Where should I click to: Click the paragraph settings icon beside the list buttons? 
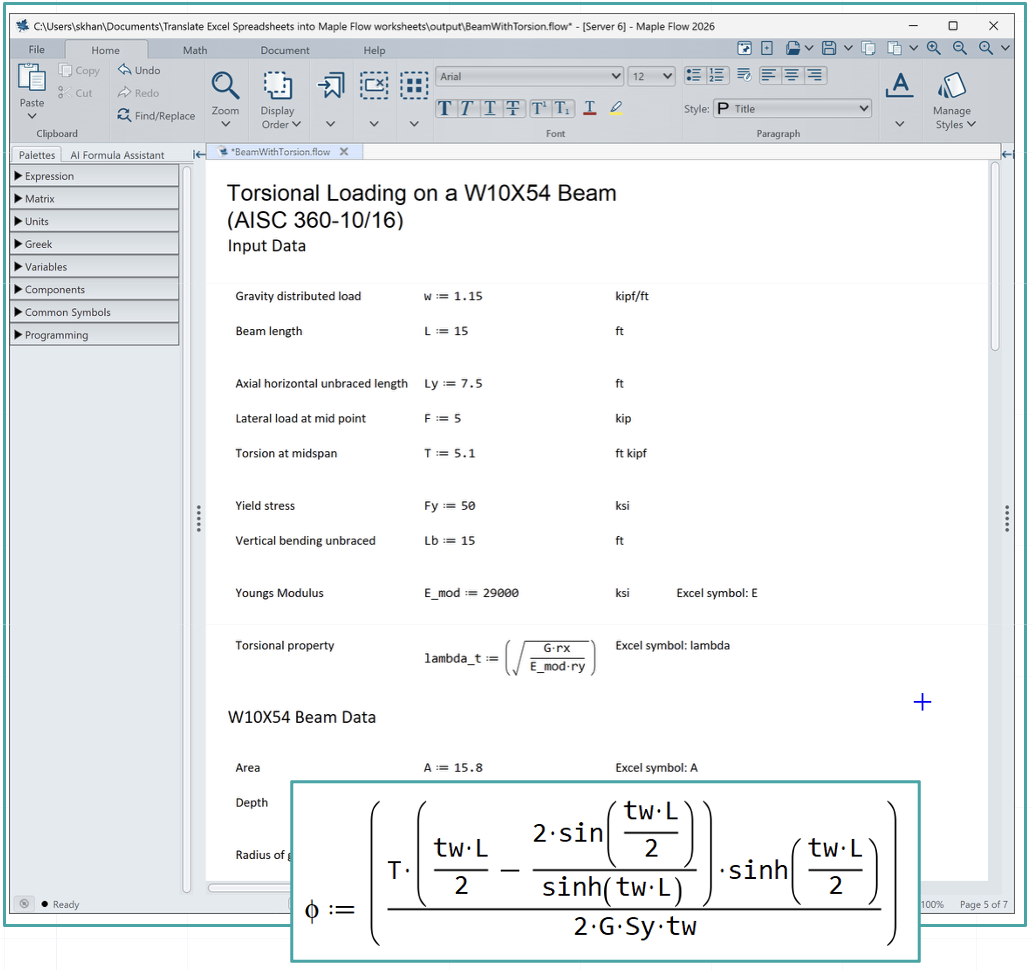(x=744, y=75)
